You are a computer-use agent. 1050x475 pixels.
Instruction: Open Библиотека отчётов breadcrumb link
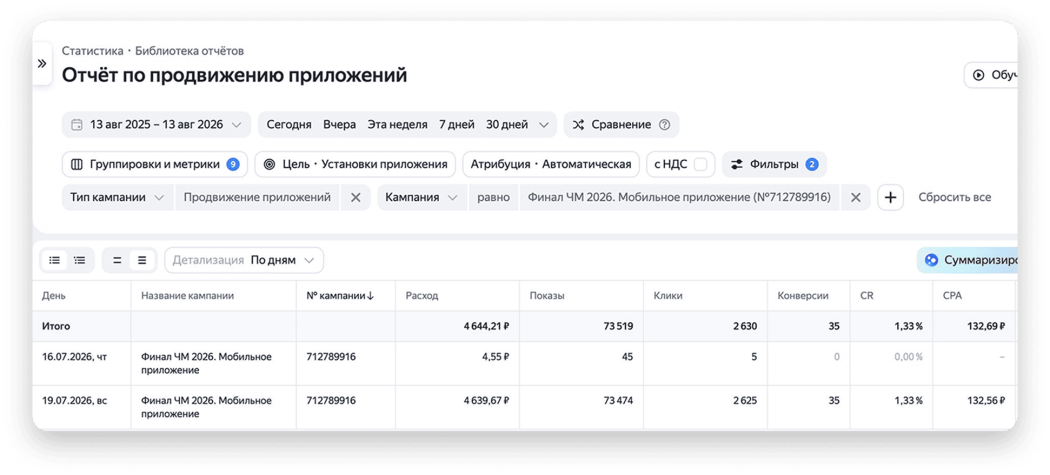pos(190,51)
